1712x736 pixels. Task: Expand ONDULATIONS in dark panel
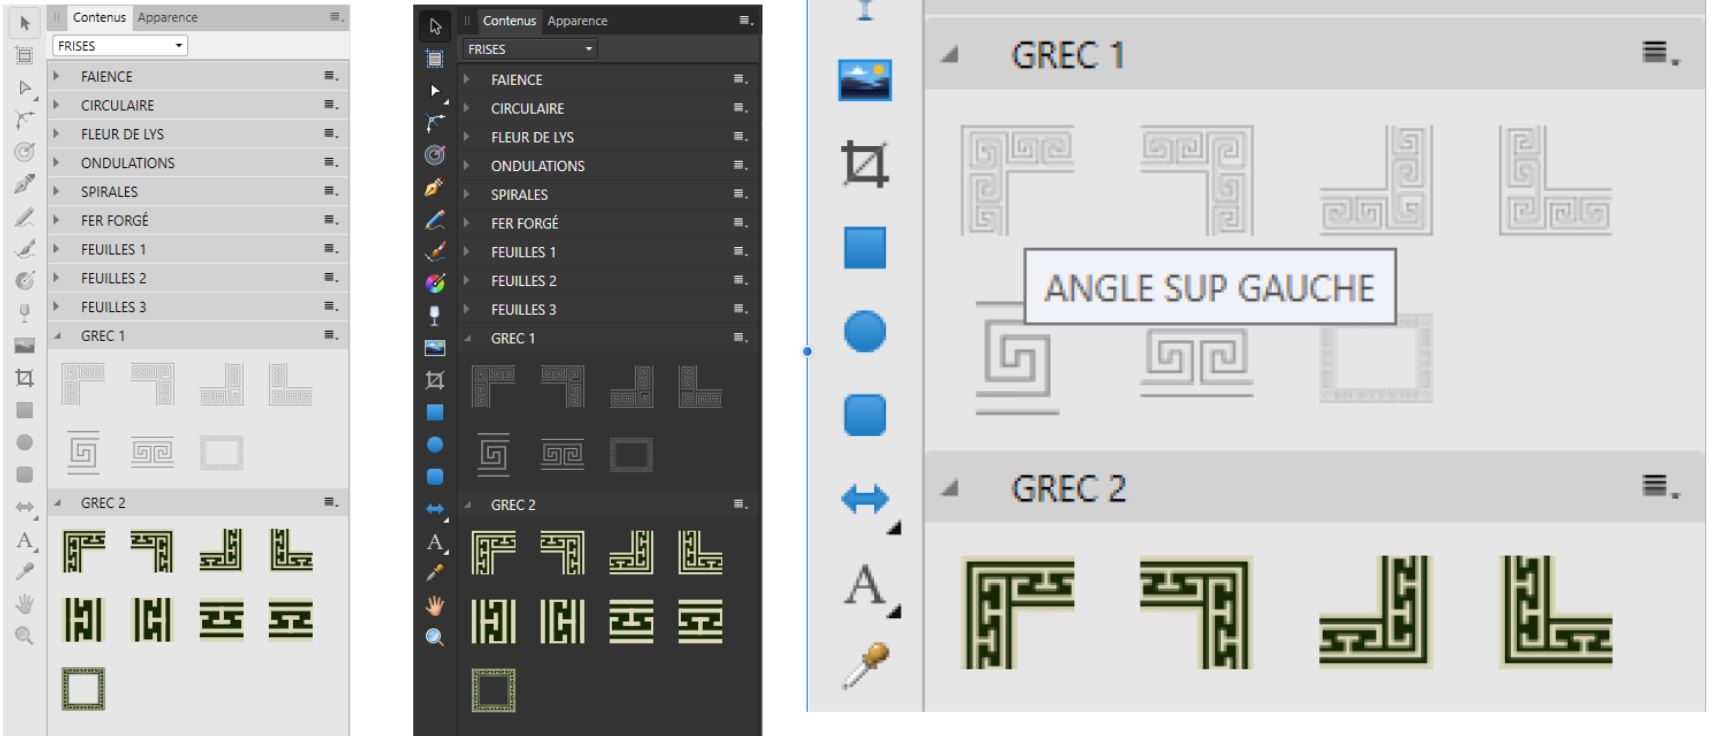[x=467, y=166]
